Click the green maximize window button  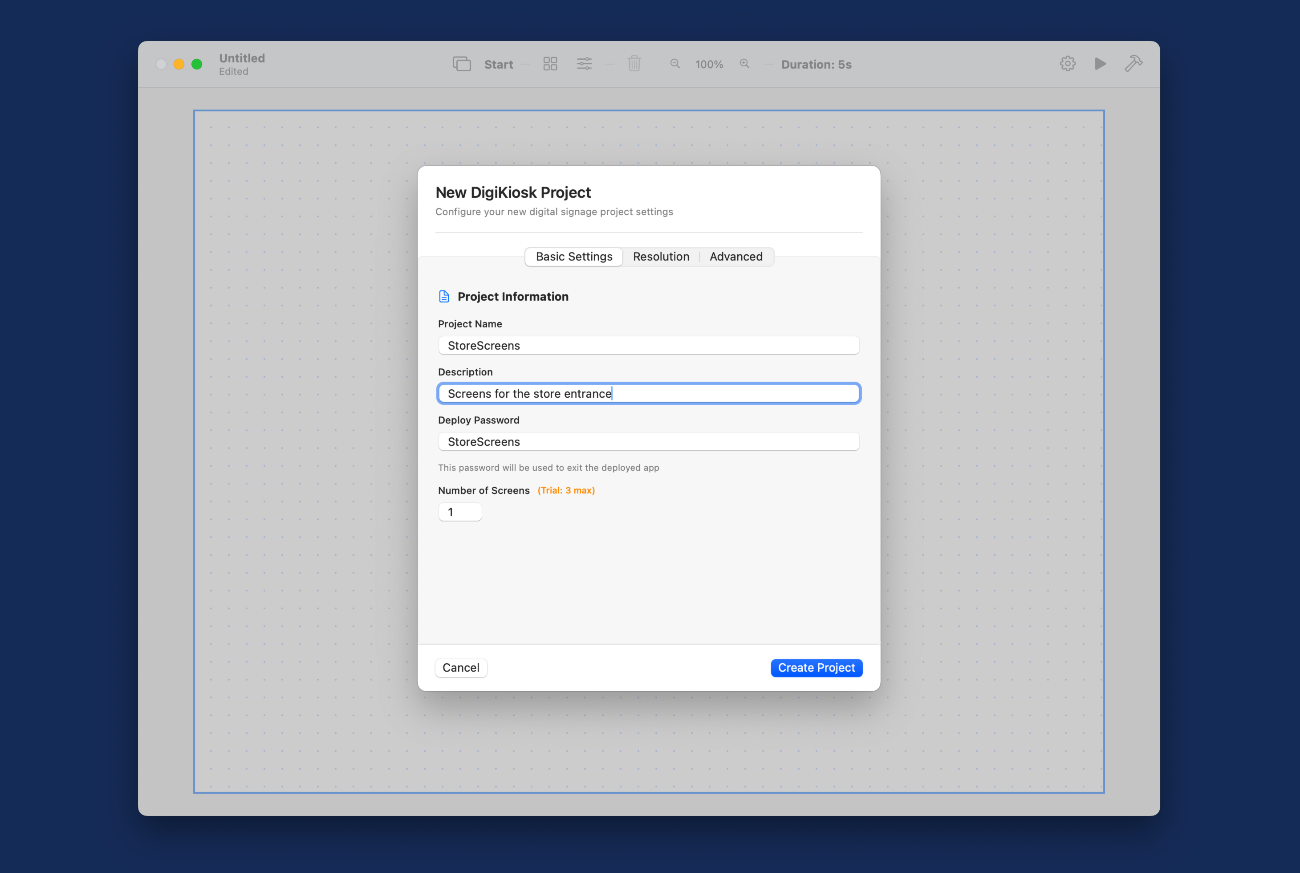(197, 64)
